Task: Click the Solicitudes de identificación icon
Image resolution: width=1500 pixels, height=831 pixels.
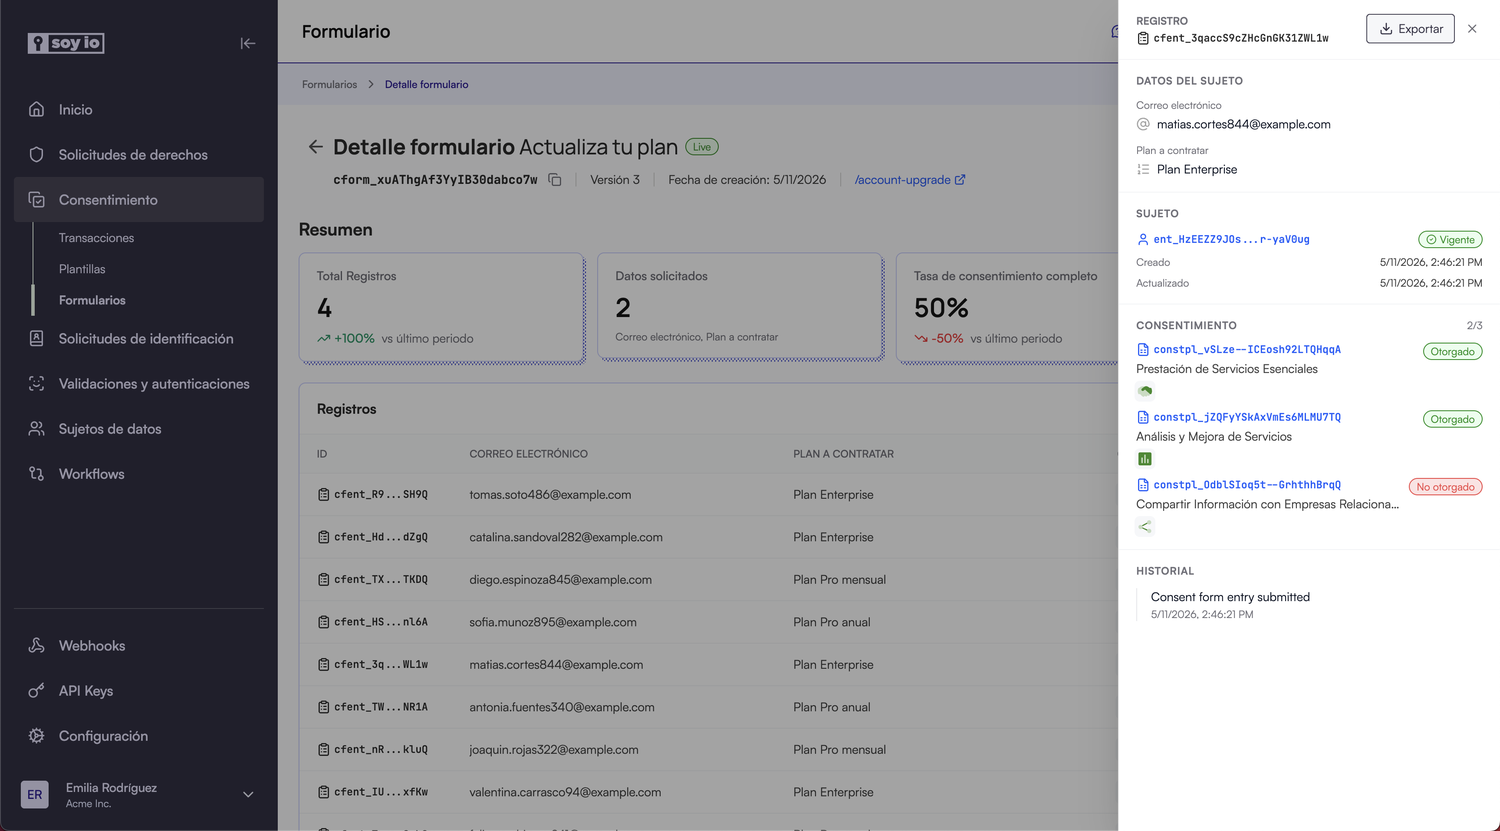Action: point(37,338)
